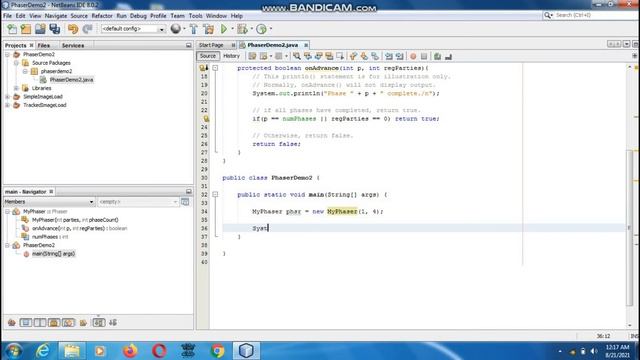The width and height of the screenshot is (640, 360).
Task: Toggle Show Static Members filter in Navigator
Action: click(x=40, y=323)
